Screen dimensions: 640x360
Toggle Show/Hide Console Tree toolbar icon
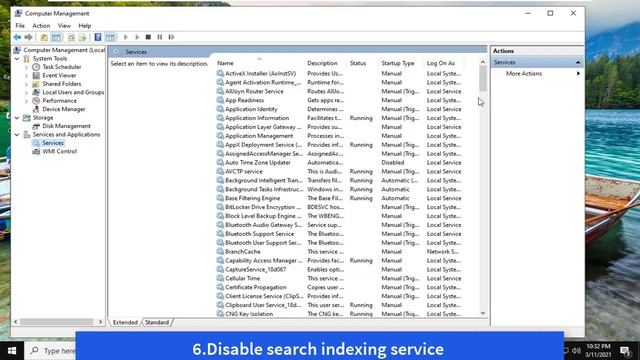(56, 37)
